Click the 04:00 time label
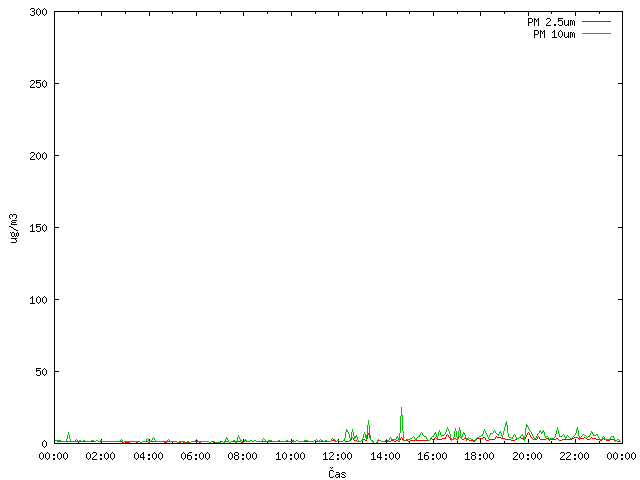 point(148,456)
